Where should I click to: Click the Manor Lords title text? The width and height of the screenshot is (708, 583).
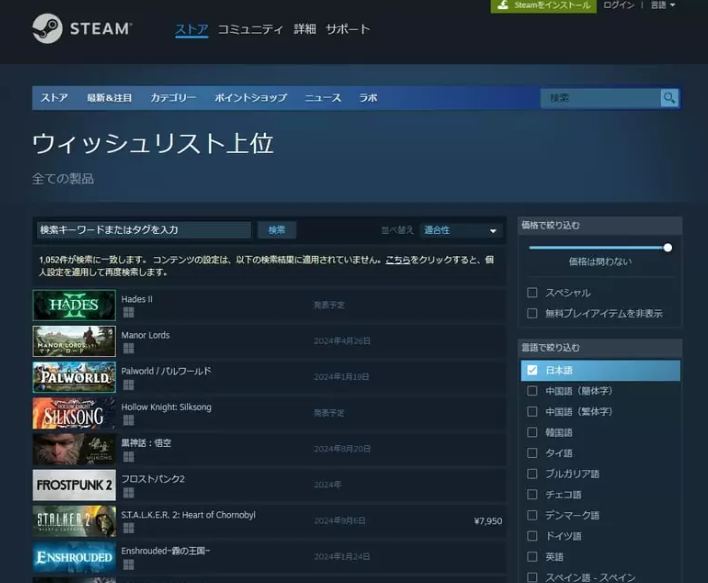pos(145,335)
